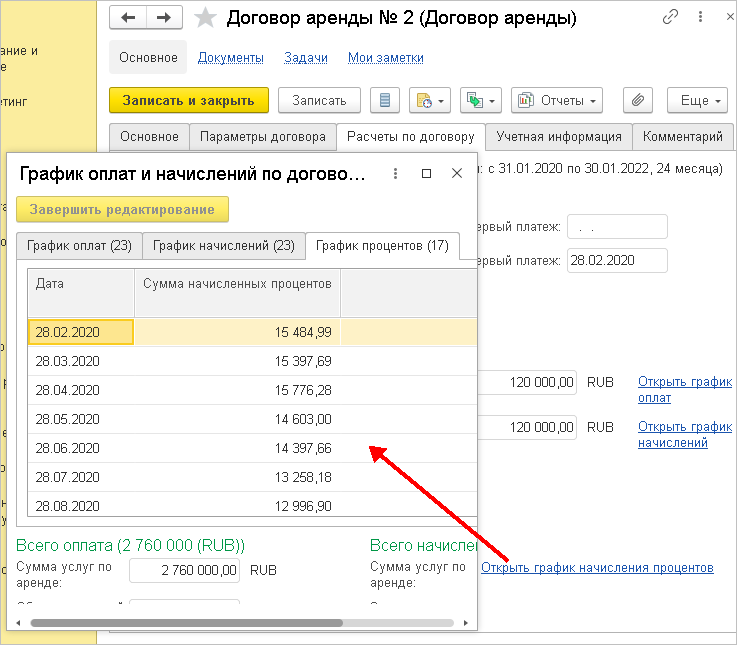Select the 13 258,18 amount cell
Viewport: 737px width, 645px height.
237,478
